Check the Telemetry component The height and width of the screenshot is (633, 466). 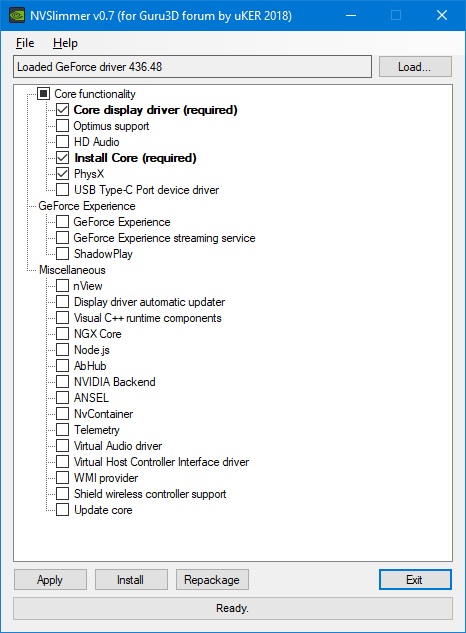[x=63, y=430]
